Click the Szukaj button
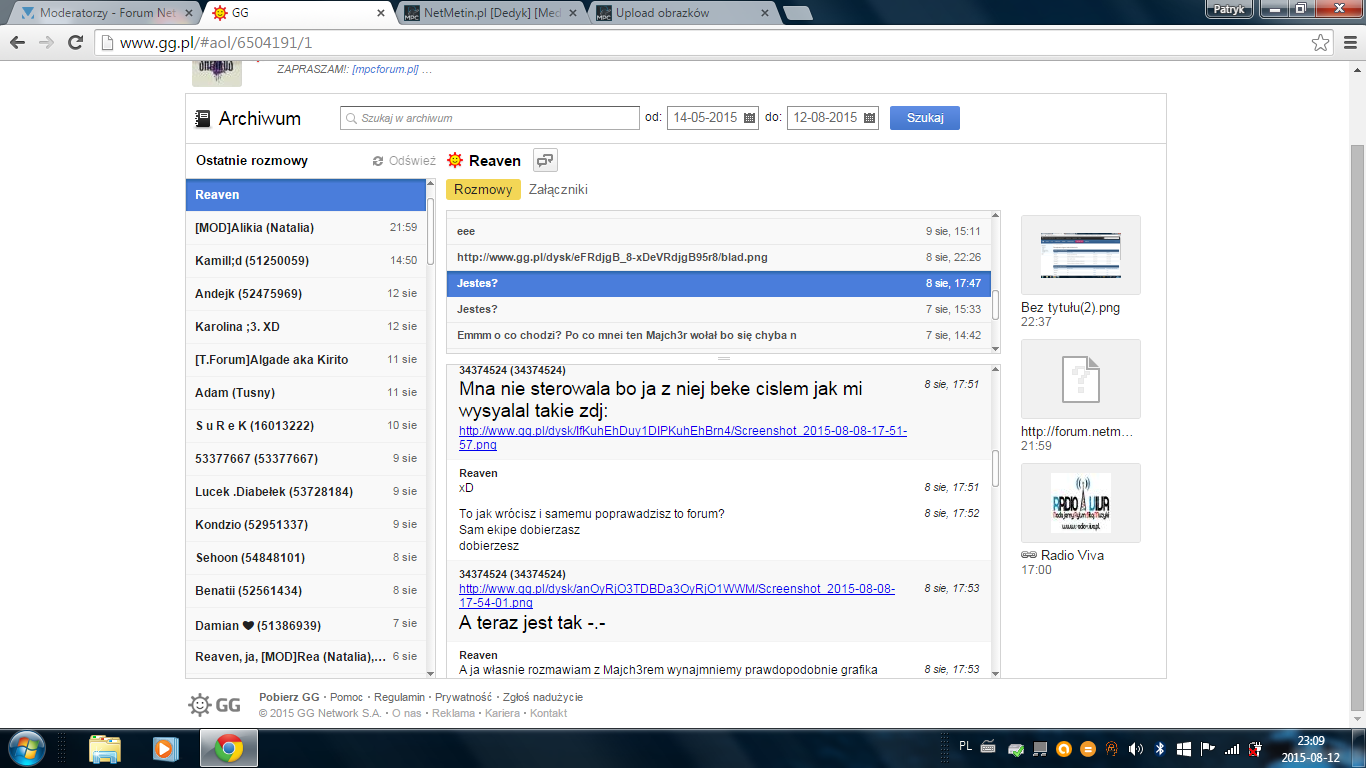1366x768 pixels. coord(925,118)
